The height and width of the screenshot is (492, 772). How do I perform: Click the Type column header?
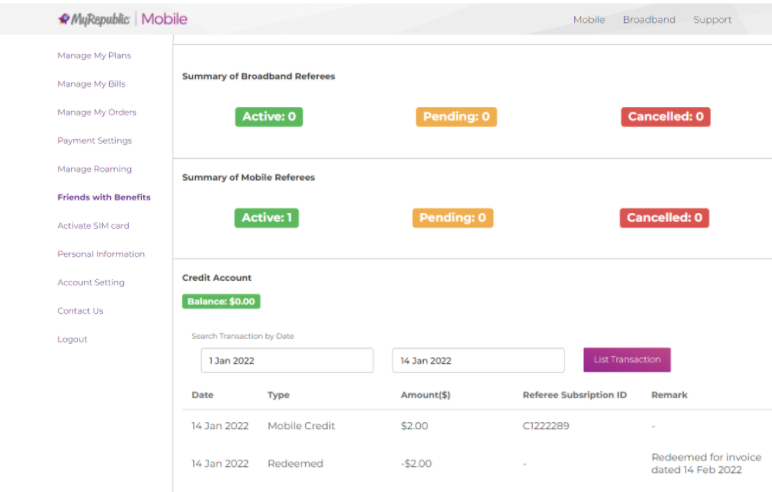point(279,395)
